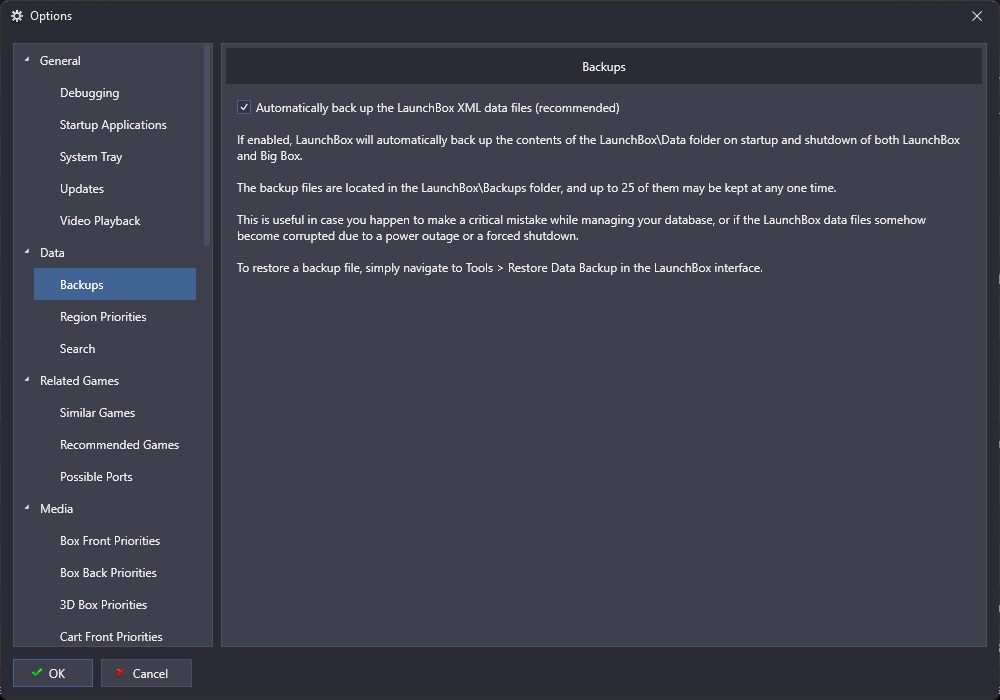The image size is (1000, 700).
Task: Uncheck automatic LaunchBox XML backup checkbox
Action: coord(244,107)
